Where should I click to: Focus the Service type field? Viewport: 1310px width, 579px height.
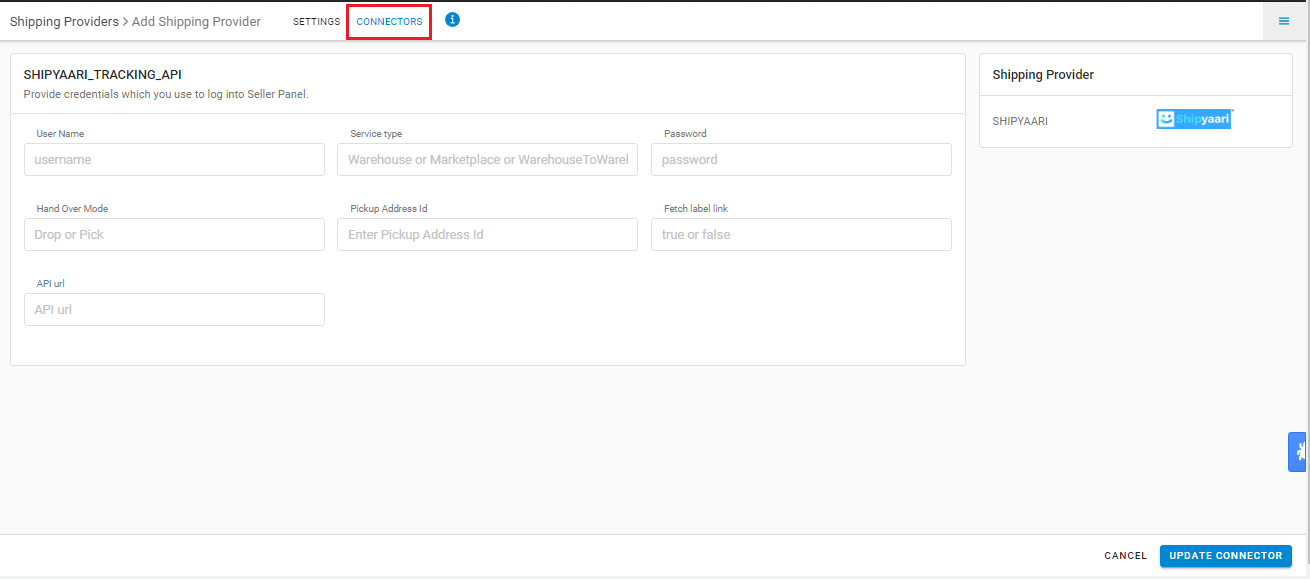[487, 159]
